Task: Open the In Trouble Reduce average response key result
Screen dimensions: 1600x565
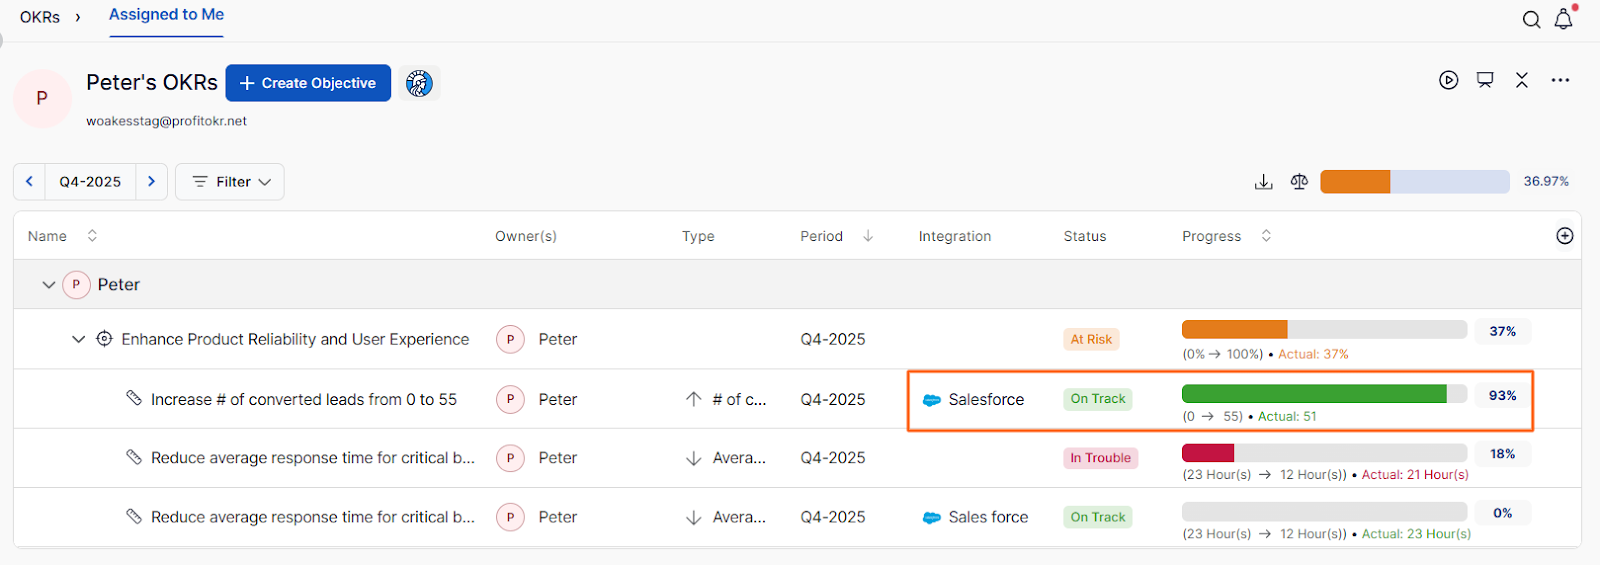Action: click(313, 458)
